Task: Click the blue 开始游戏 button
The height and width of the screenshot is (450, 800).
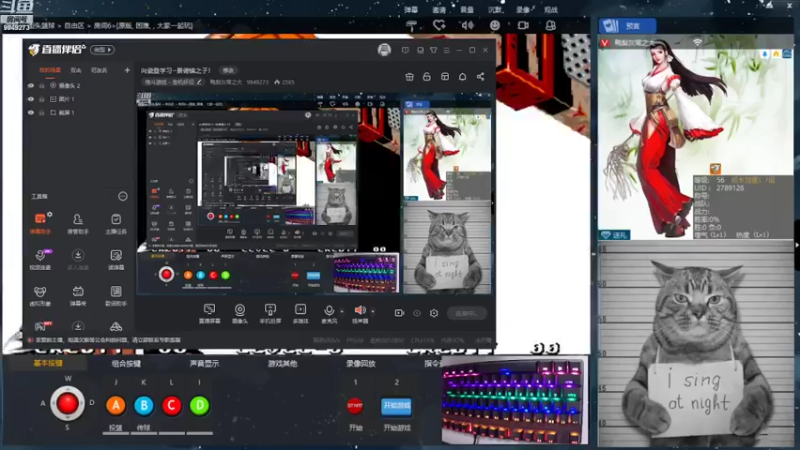Action: (396, 406)
